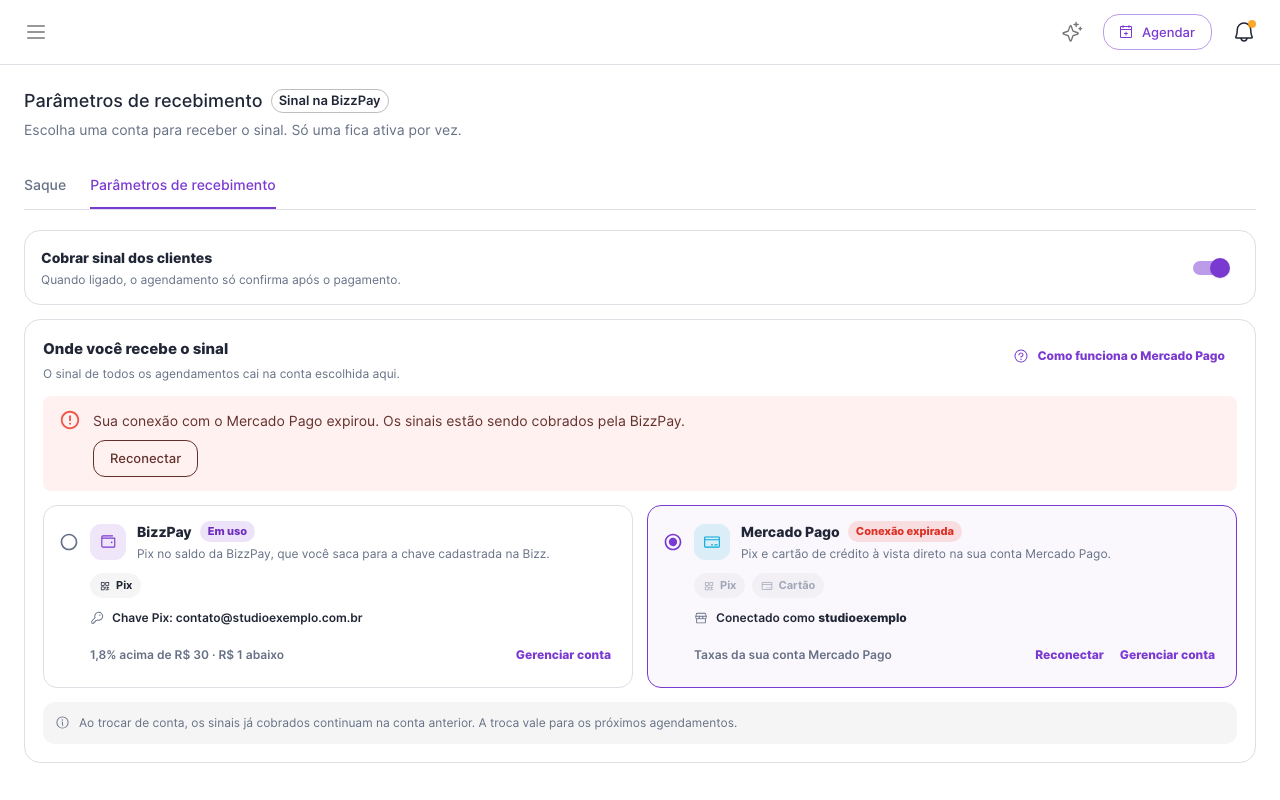
Task: Click the store icon beside Conectado como
Action: pos(701,618)
